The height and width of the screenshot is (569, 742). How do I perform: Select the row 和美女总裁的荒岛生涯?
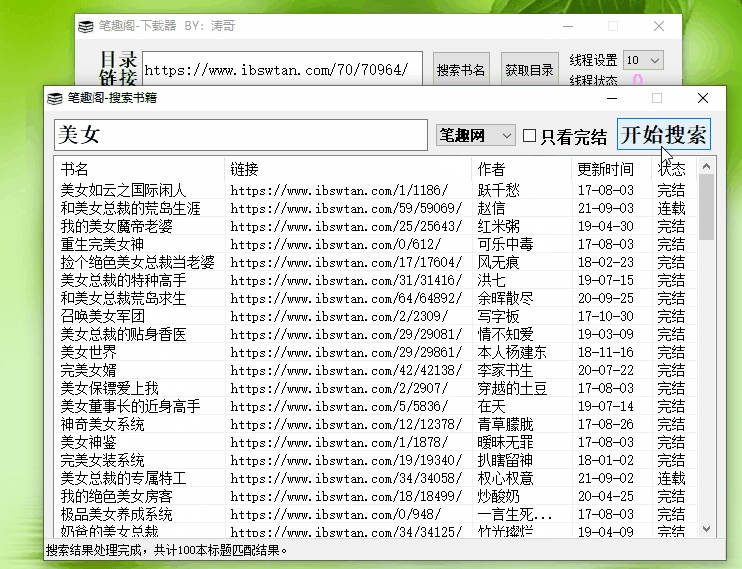click(x=376, y=208)
